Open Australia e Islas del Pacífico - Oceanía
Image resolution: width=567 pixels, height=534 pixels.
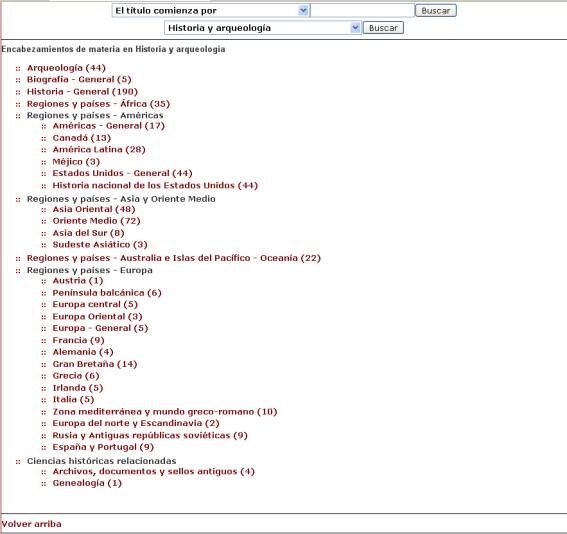174,258
